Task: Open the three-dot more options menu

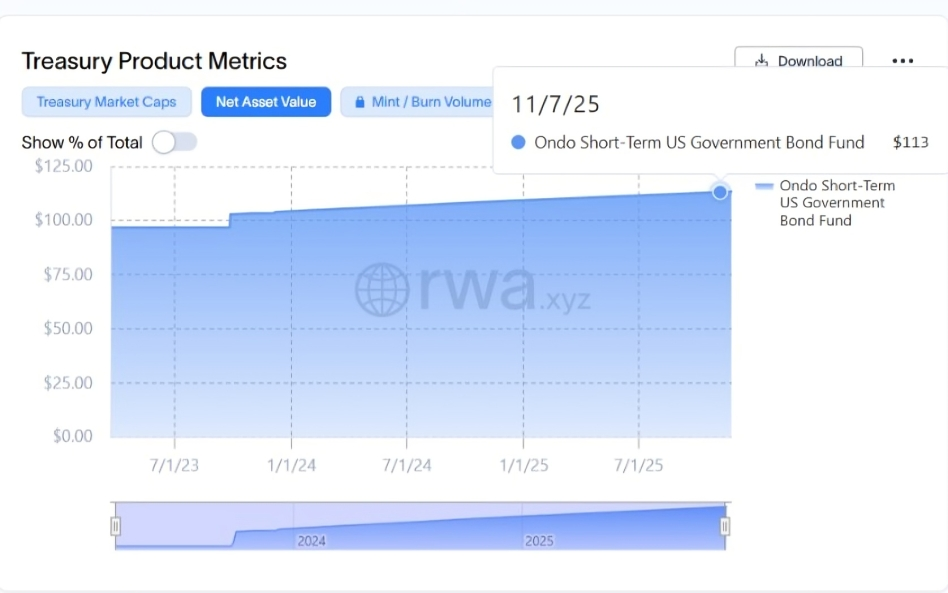Action: [x=902, y=61]
